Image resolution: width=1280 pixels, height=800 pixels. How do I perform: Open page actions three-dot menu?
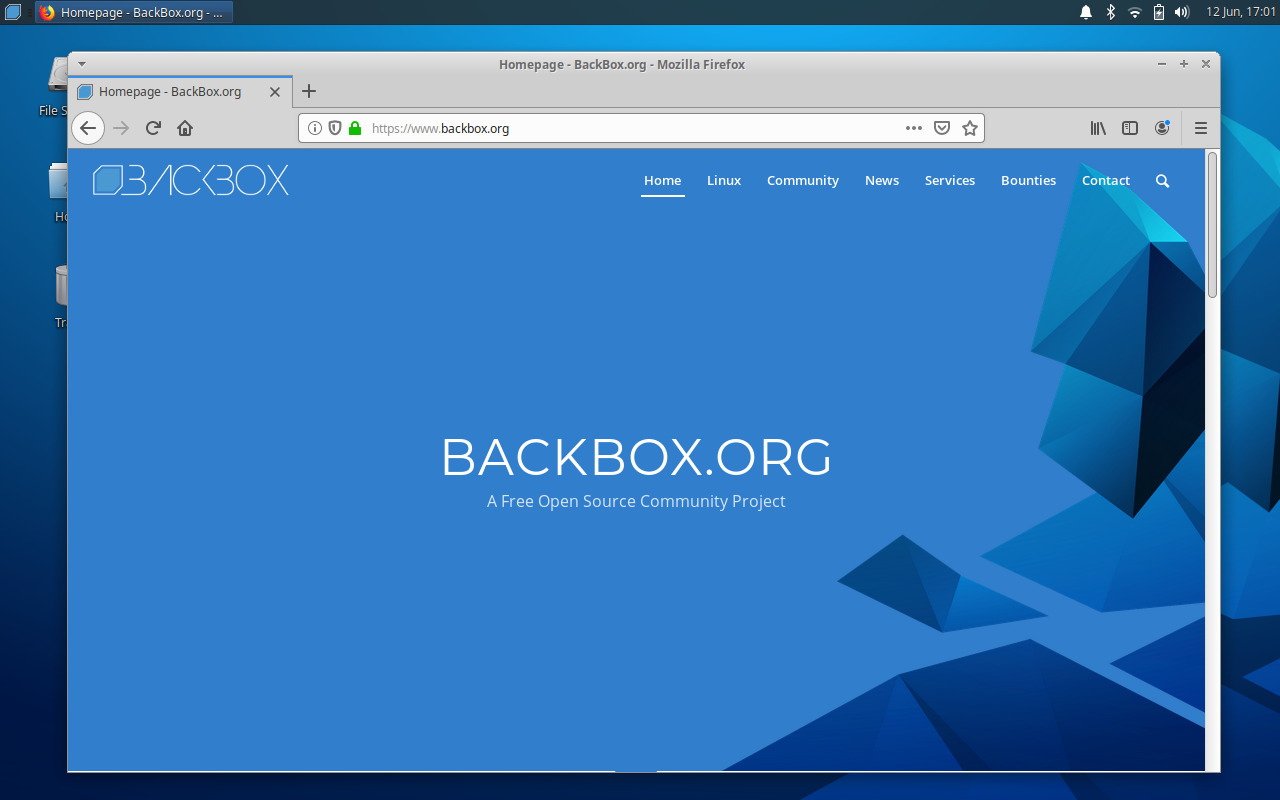pyautogui.click(x=914, y=128)
